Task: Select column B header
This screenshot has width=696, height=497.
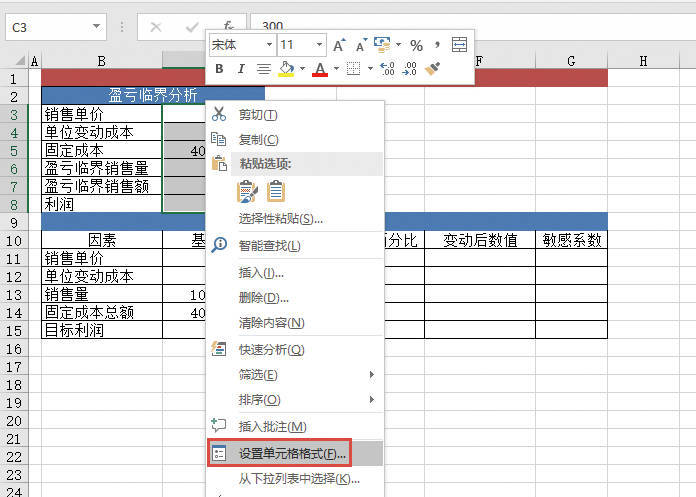Action: tap(102, 61)
